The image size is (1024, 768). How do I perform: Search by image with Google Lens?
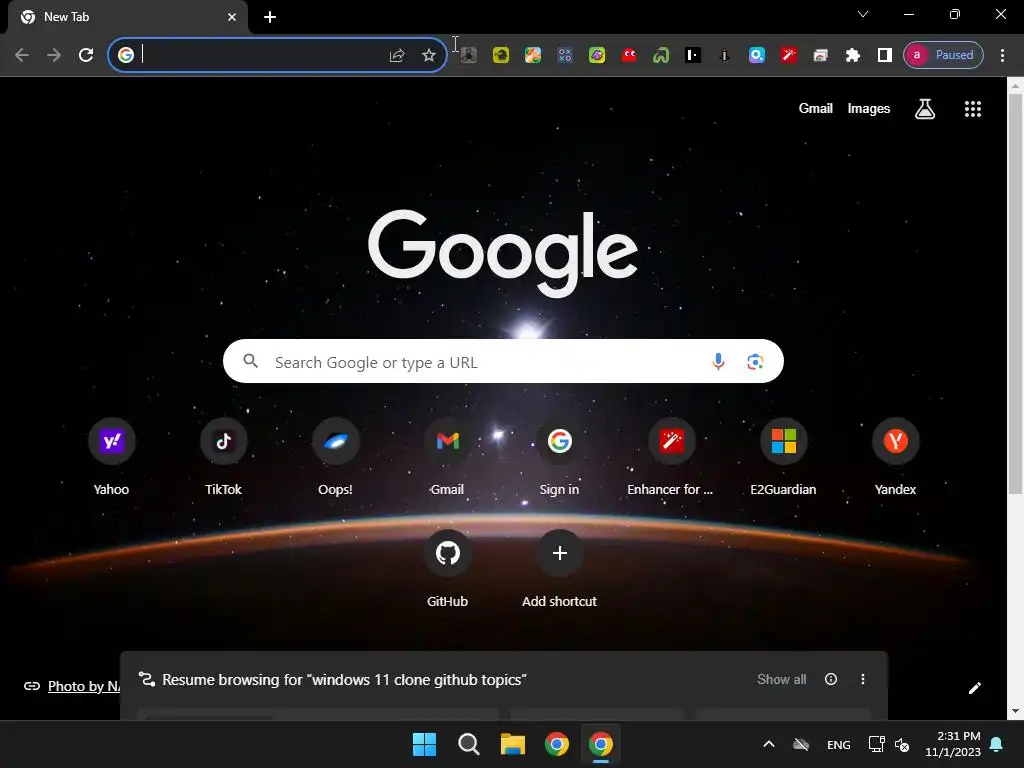pos(755,361)
